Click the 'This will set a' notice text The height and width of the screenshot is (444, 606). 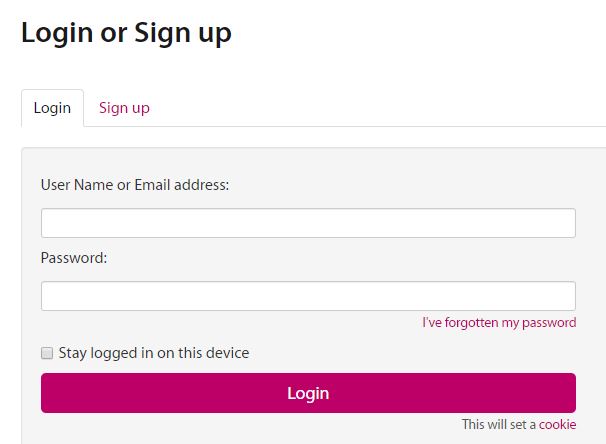pos(498,425)
